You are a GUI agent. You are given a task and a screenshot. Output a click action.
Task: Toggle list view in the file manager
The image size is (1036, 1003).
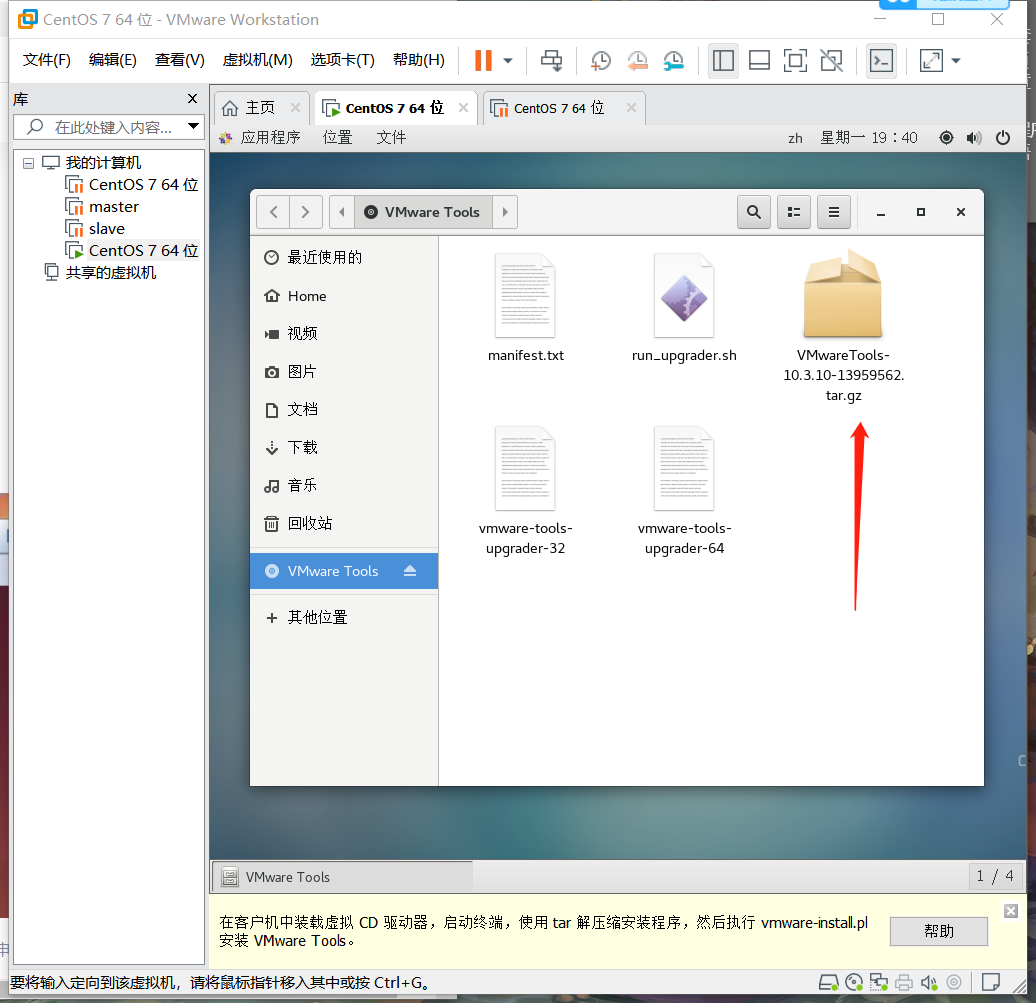point(794,212)
